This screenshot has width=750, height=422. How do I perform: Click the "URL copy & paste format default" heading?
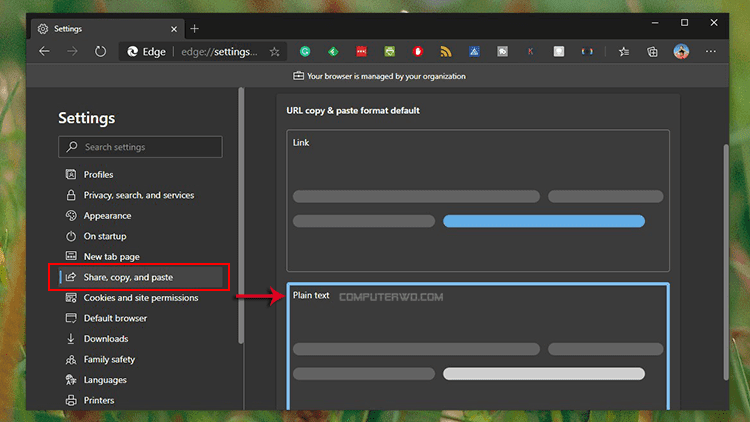[x=353, y=111]
